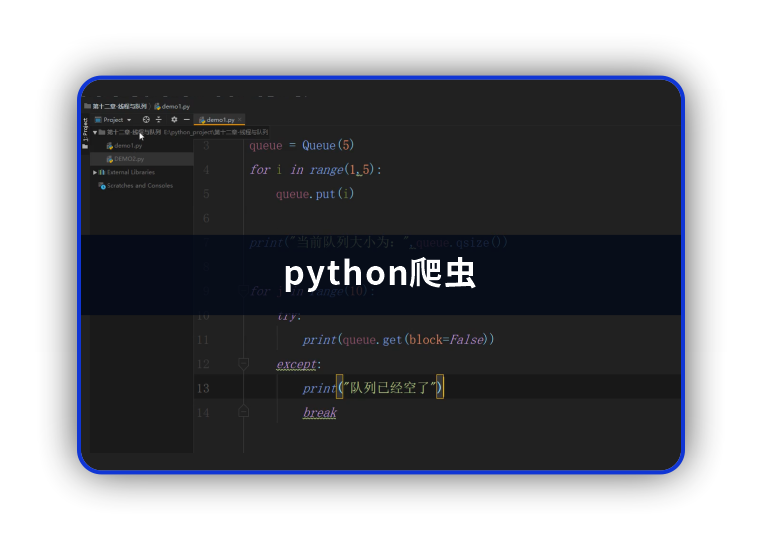Click the Scratches and Consoles icon
Screen dimensions: 762x550
click(x=102, y=185)
